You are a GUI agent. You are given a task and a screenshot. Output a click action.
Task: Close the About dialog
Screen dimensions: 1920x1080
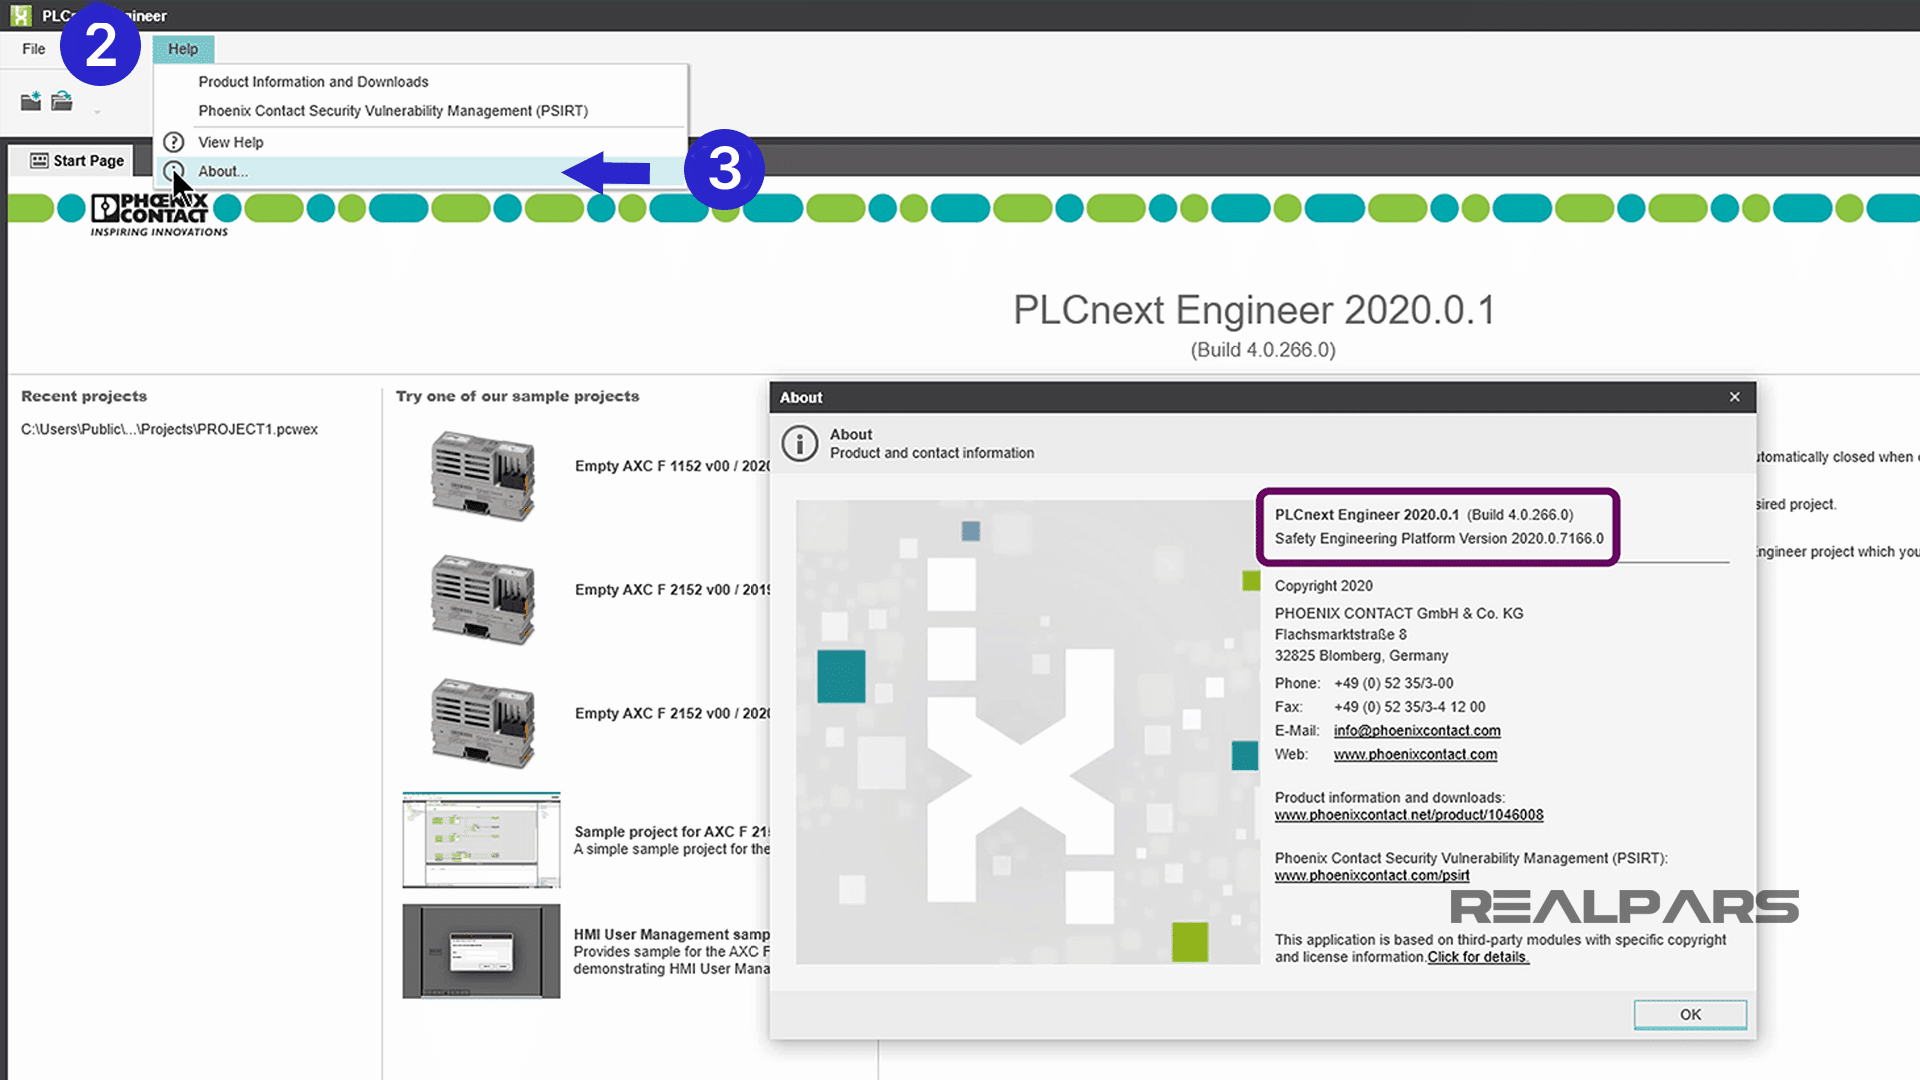1735,397
